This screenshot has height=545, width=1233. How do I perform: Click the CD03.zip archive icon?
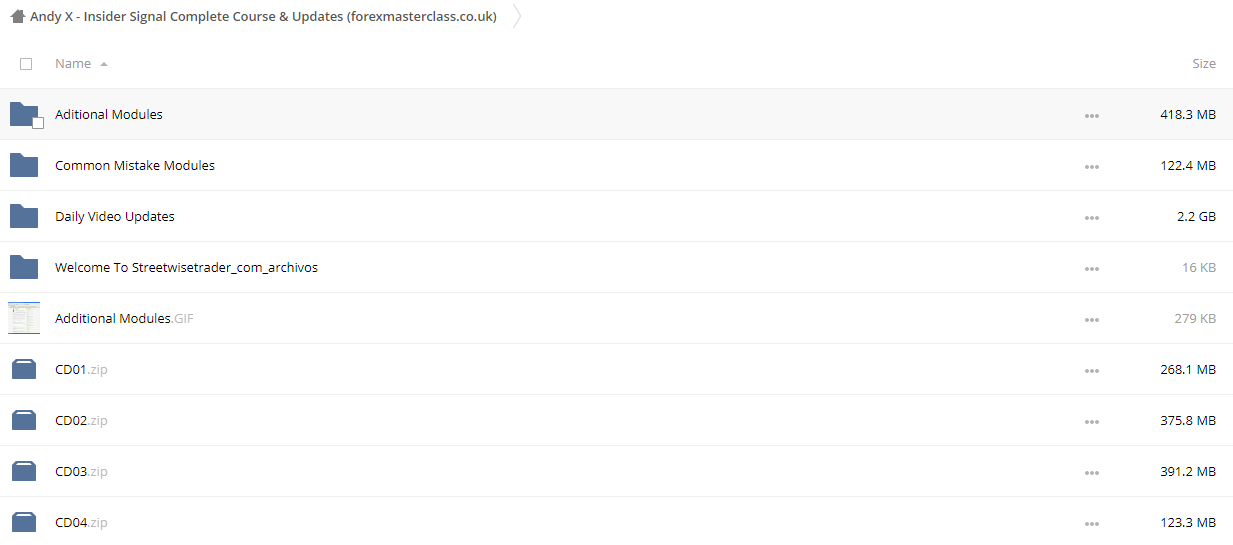click(24, 472)
